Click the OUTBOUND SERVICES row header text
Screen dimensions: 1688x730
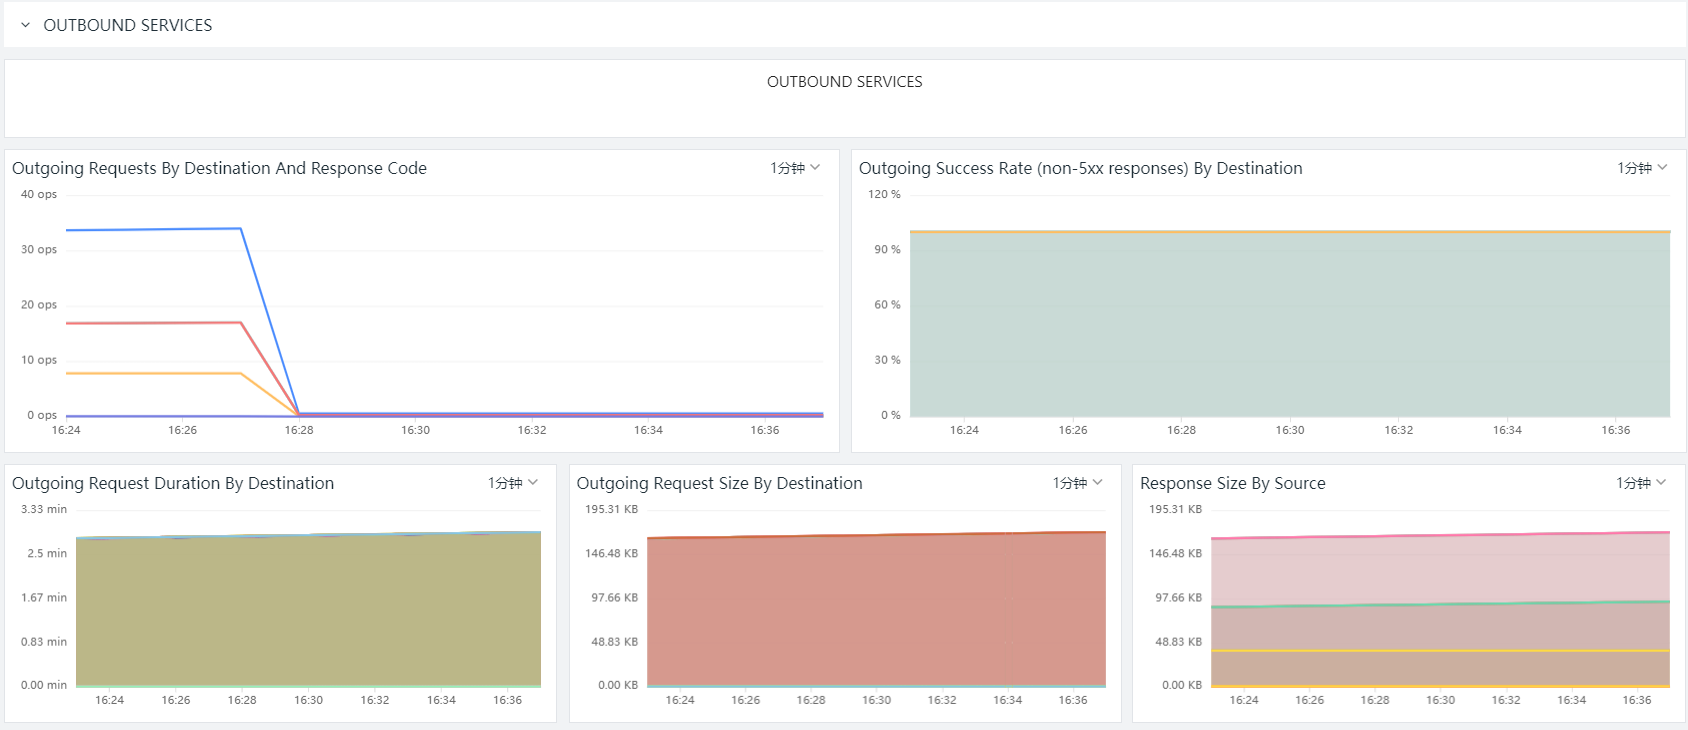pyautogui.click(x=127, y=25)
